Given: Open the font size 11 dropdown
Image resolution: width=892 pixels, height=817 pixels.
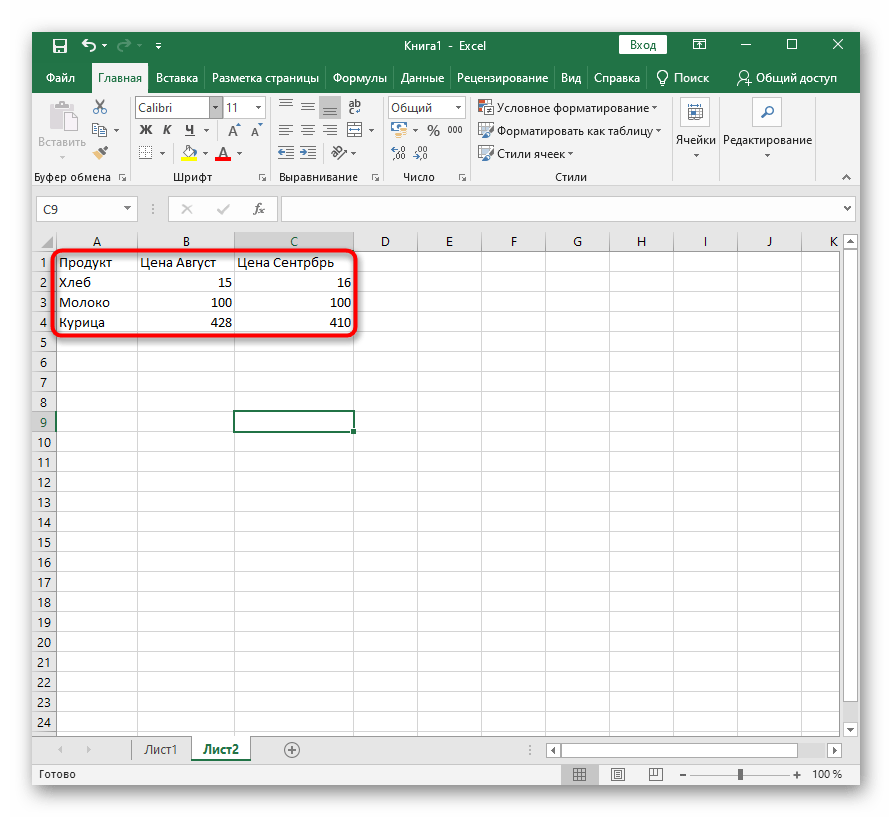Looking at the screenshot, I should coord(258,108).
